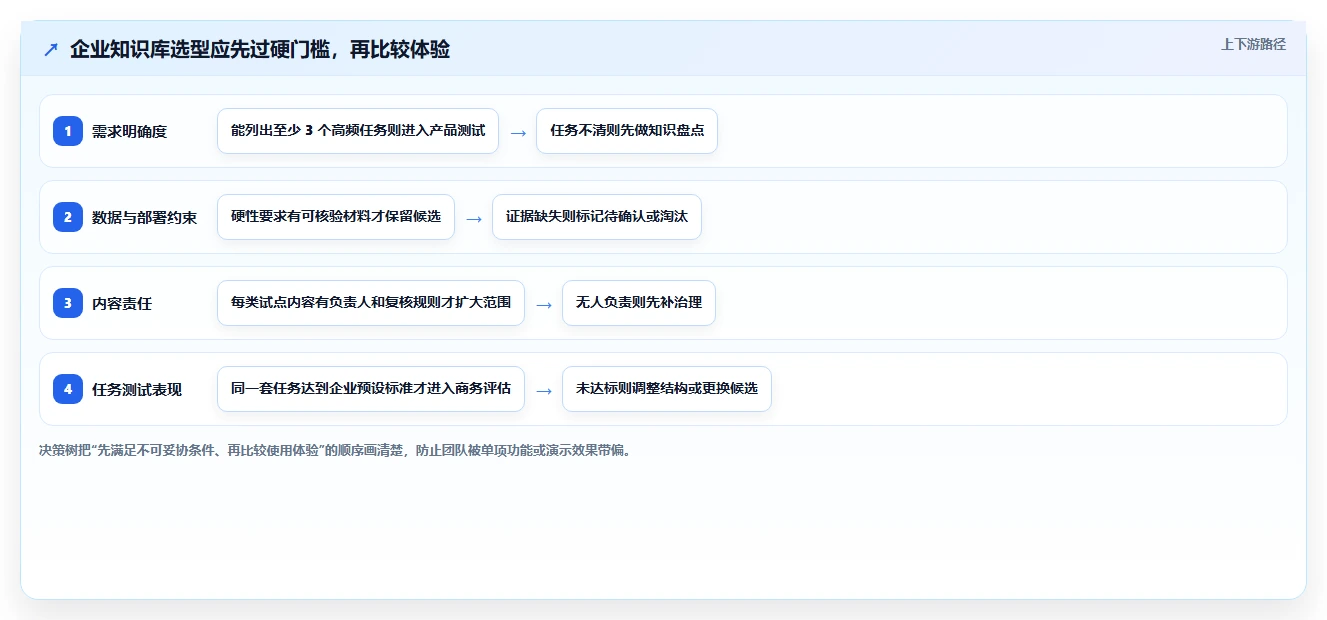Open the 未达标则调整结构或更换候选 box

[x=667, y=389]
